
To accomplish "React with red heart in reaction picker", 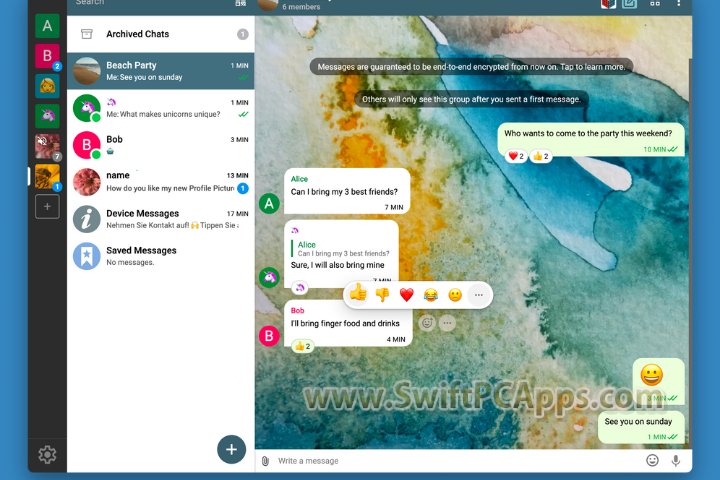I will (407, 294).
